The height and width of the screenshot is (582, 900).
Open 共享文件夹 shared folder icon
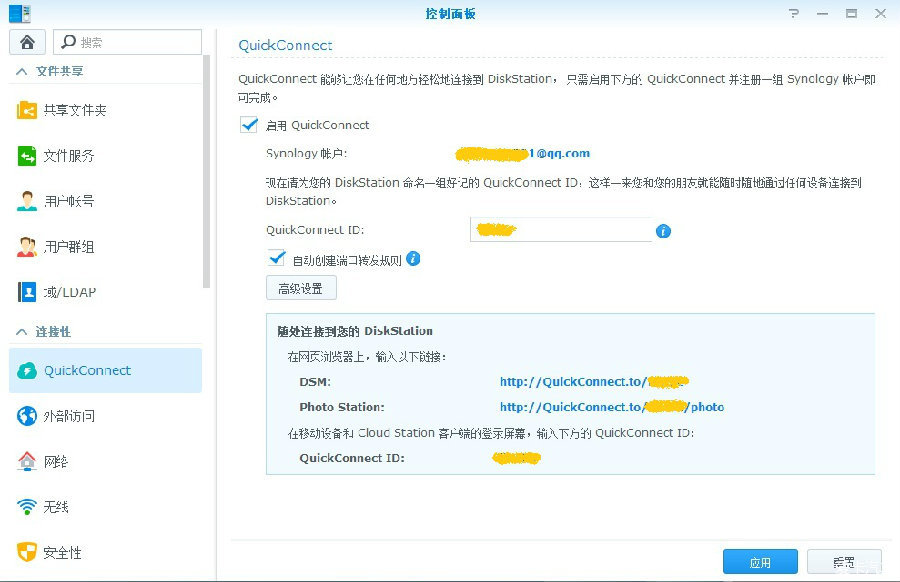pos(27,110)
